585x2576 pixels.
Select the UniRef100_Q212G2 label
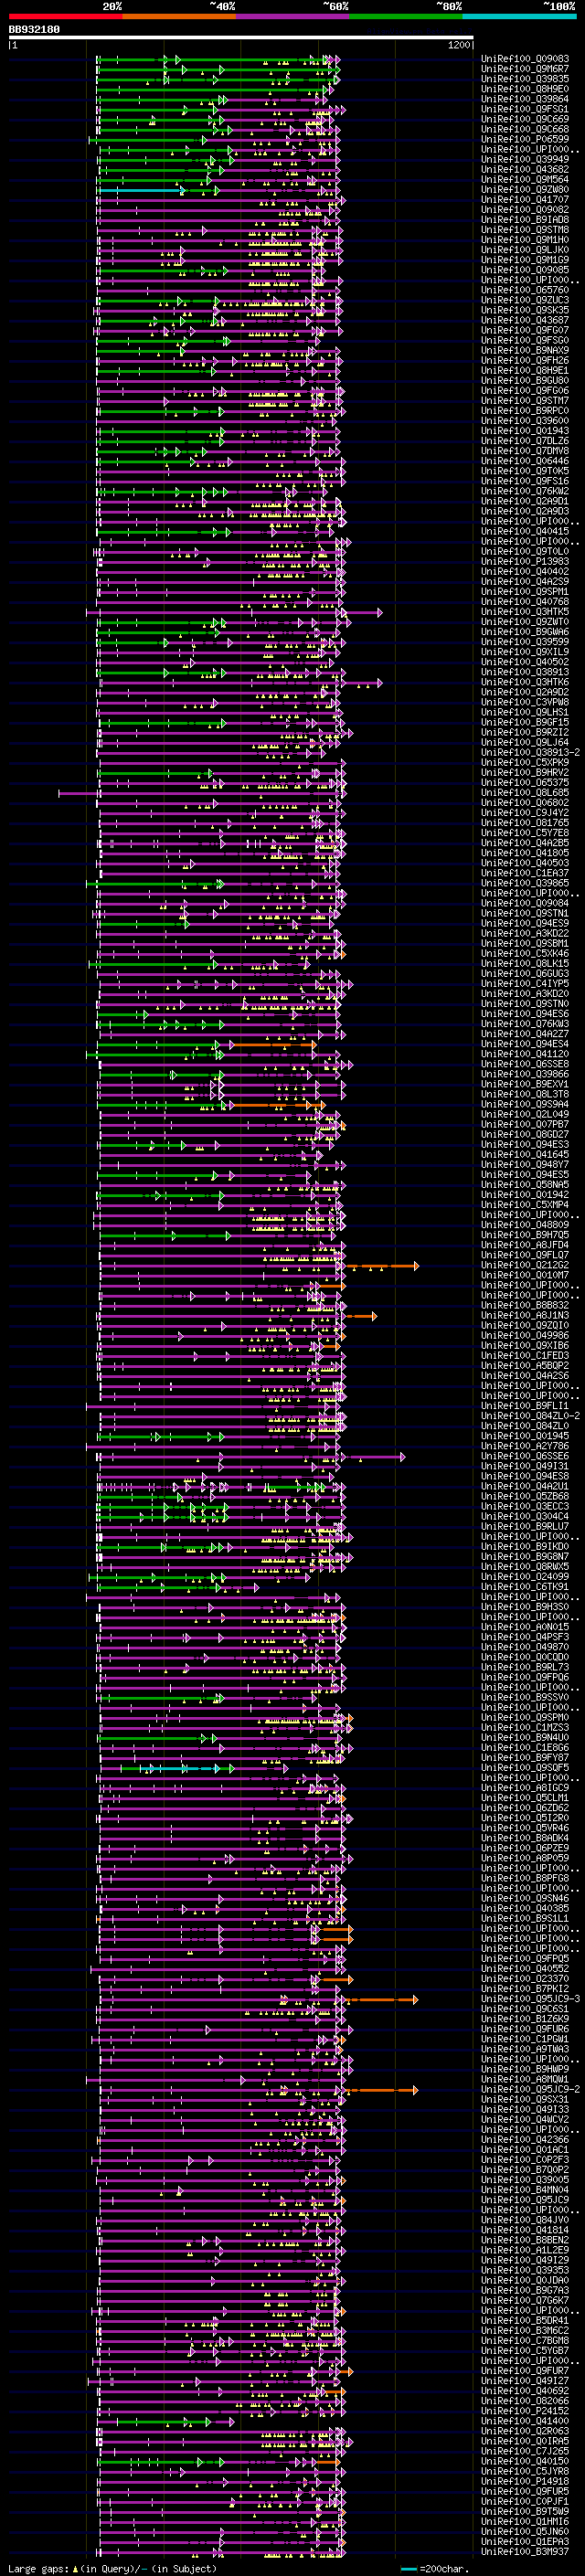[525, 1266]
